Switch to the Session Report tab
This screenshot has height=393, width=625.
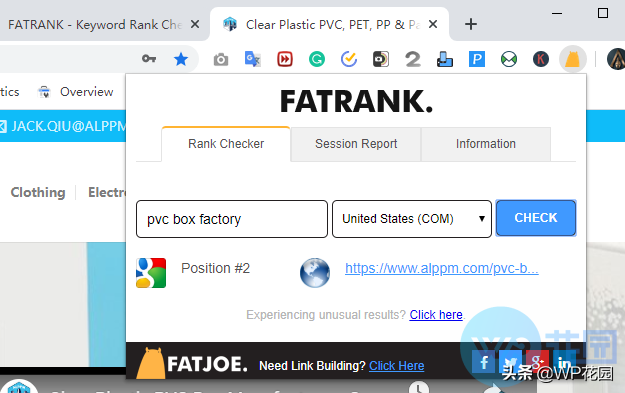[356, 144]
